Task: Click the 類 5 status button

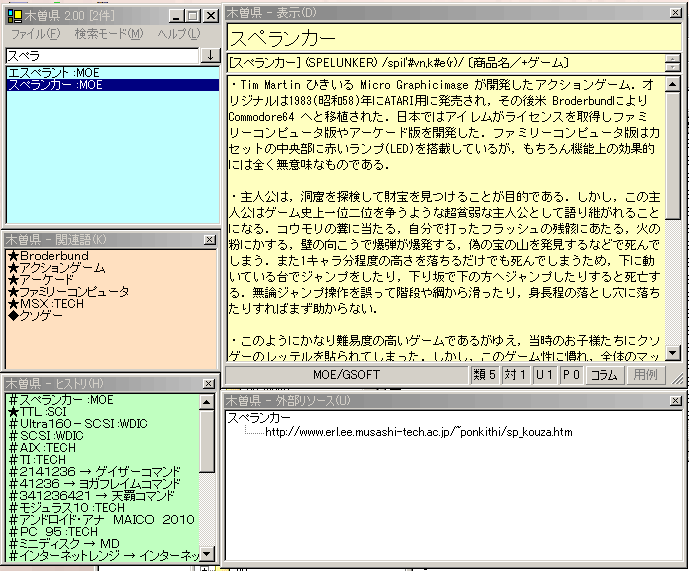Action: click(x=484, y=375)
